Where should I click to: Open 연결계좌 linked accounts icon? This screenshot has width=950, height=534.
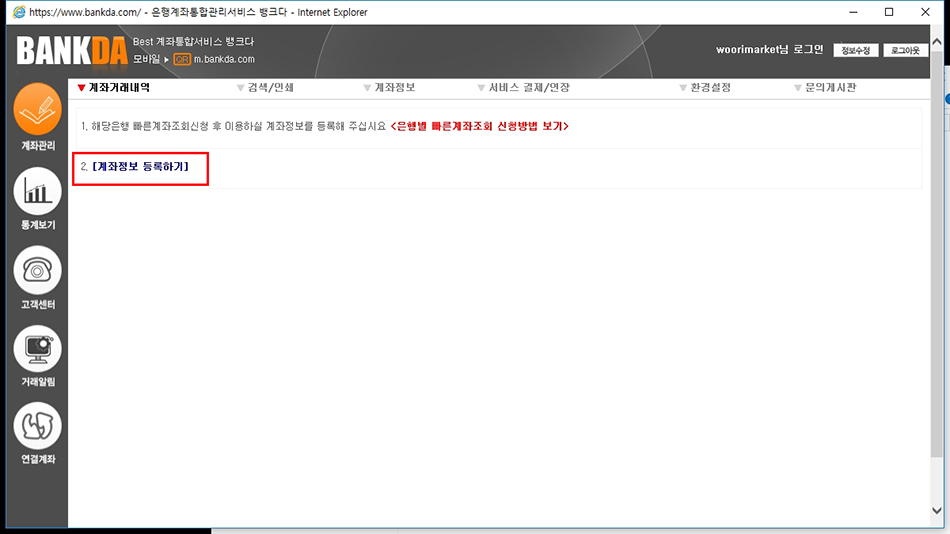click(38, 426)
